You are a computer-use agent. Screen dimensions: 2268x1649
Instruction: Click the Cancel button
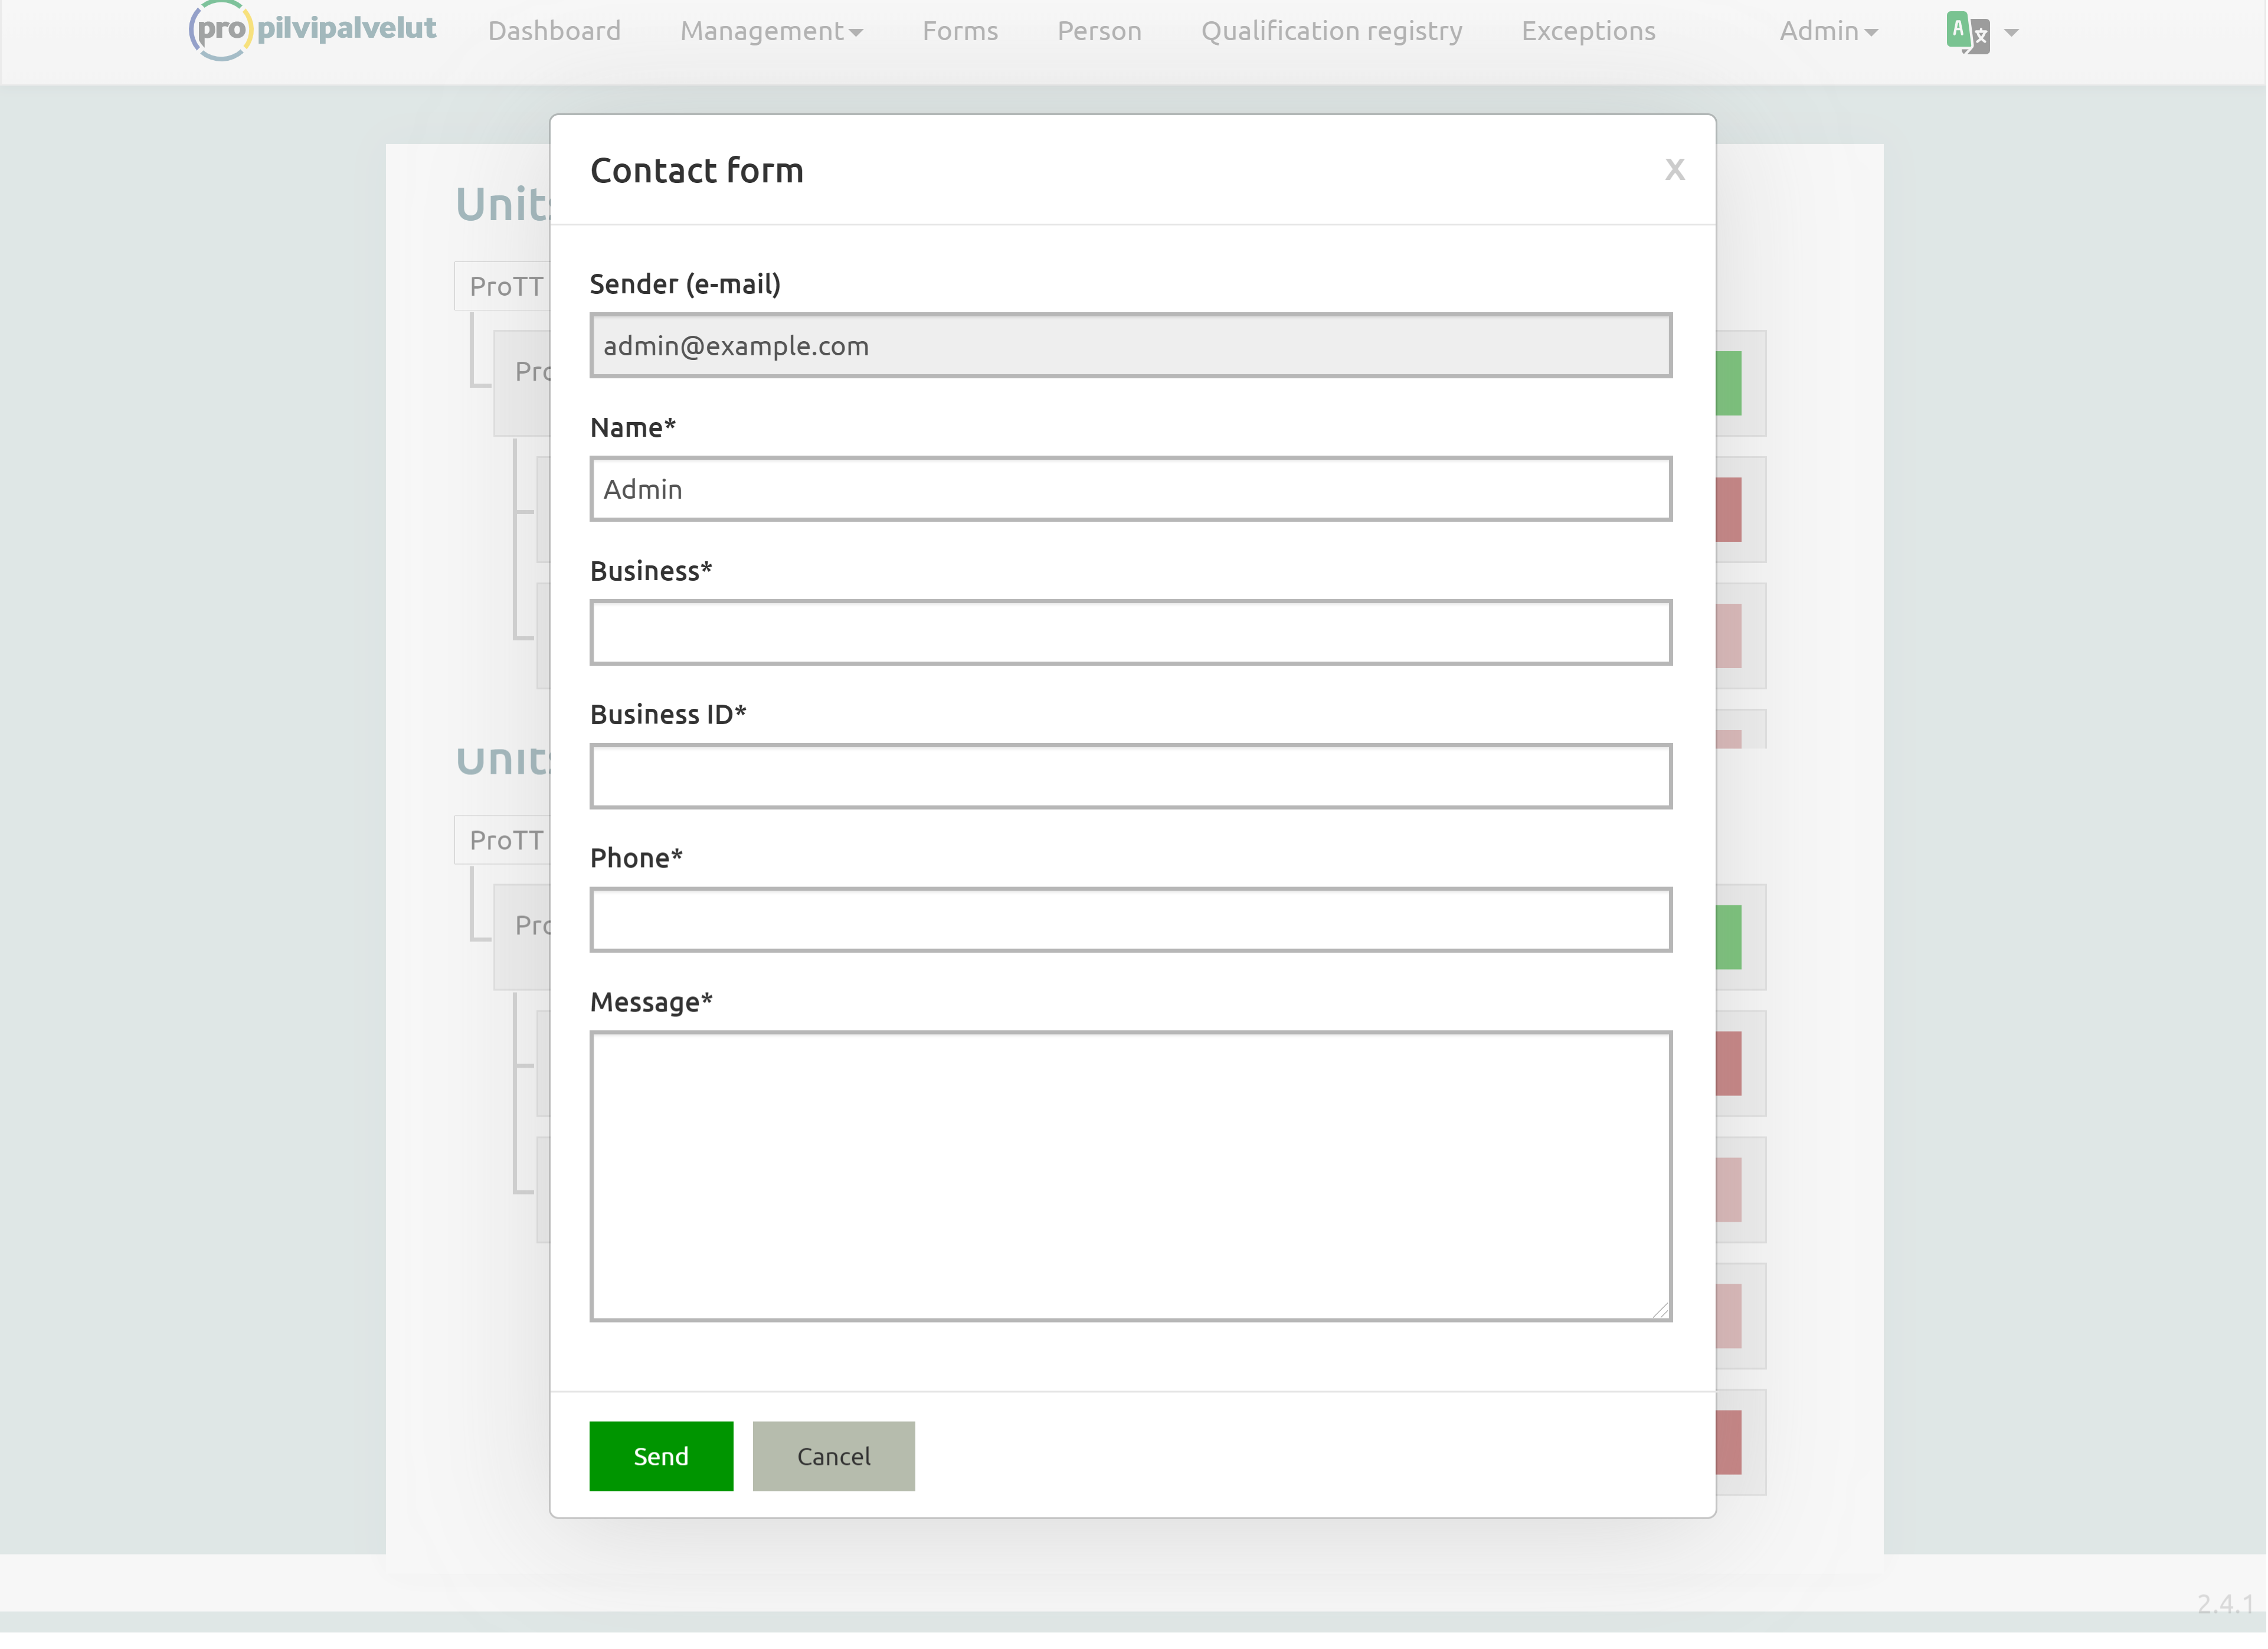tap(833, 1456)
